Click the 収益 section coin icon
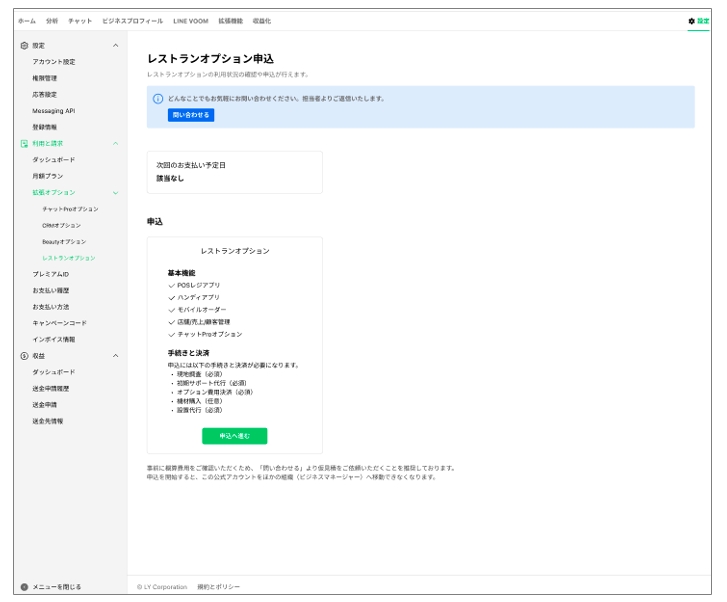 pyautogui.click(x=25, y=356)
